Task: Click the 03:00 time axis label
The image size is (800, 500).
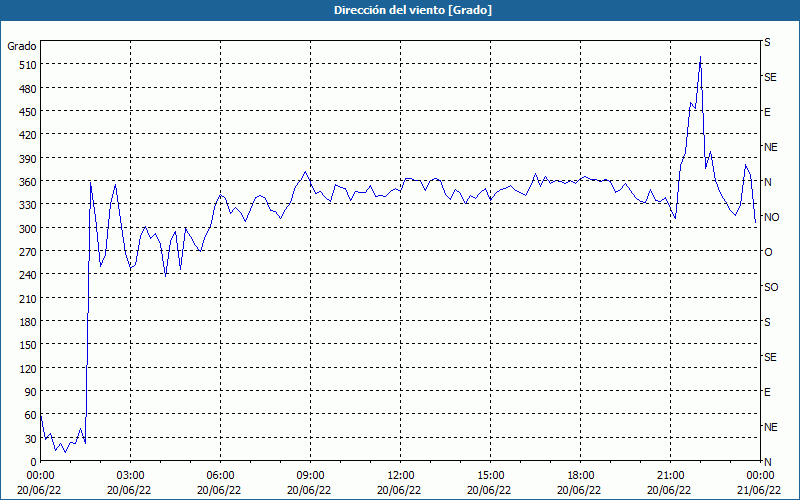Action: pyautogui.click(x=129, y=476)
